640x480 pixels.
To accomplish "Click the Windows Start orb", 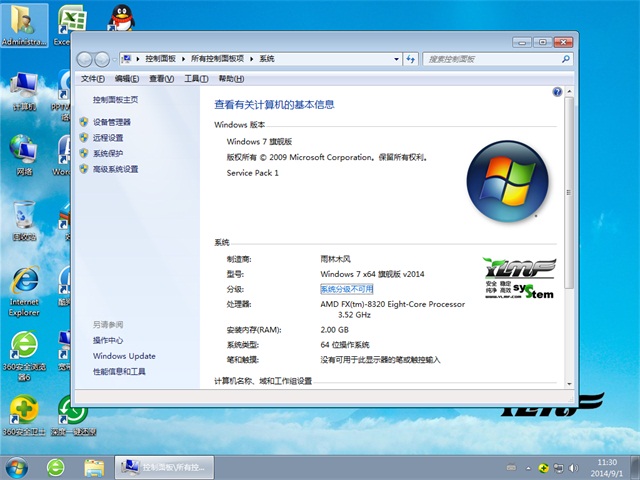I will (x=17, y=467).
